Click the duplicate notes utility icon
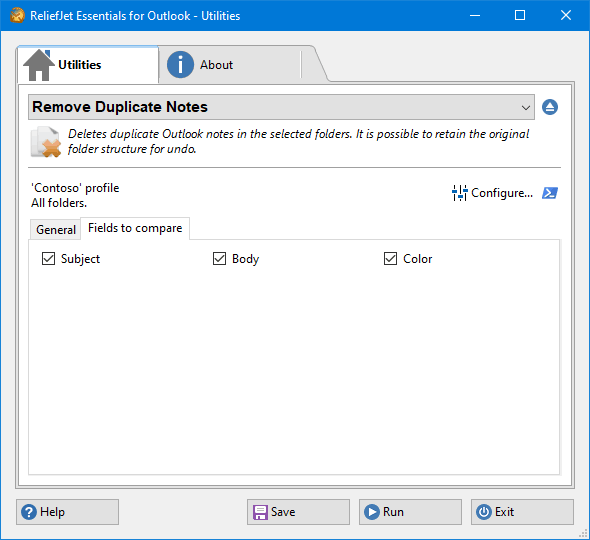 click(x=46, y=142)
